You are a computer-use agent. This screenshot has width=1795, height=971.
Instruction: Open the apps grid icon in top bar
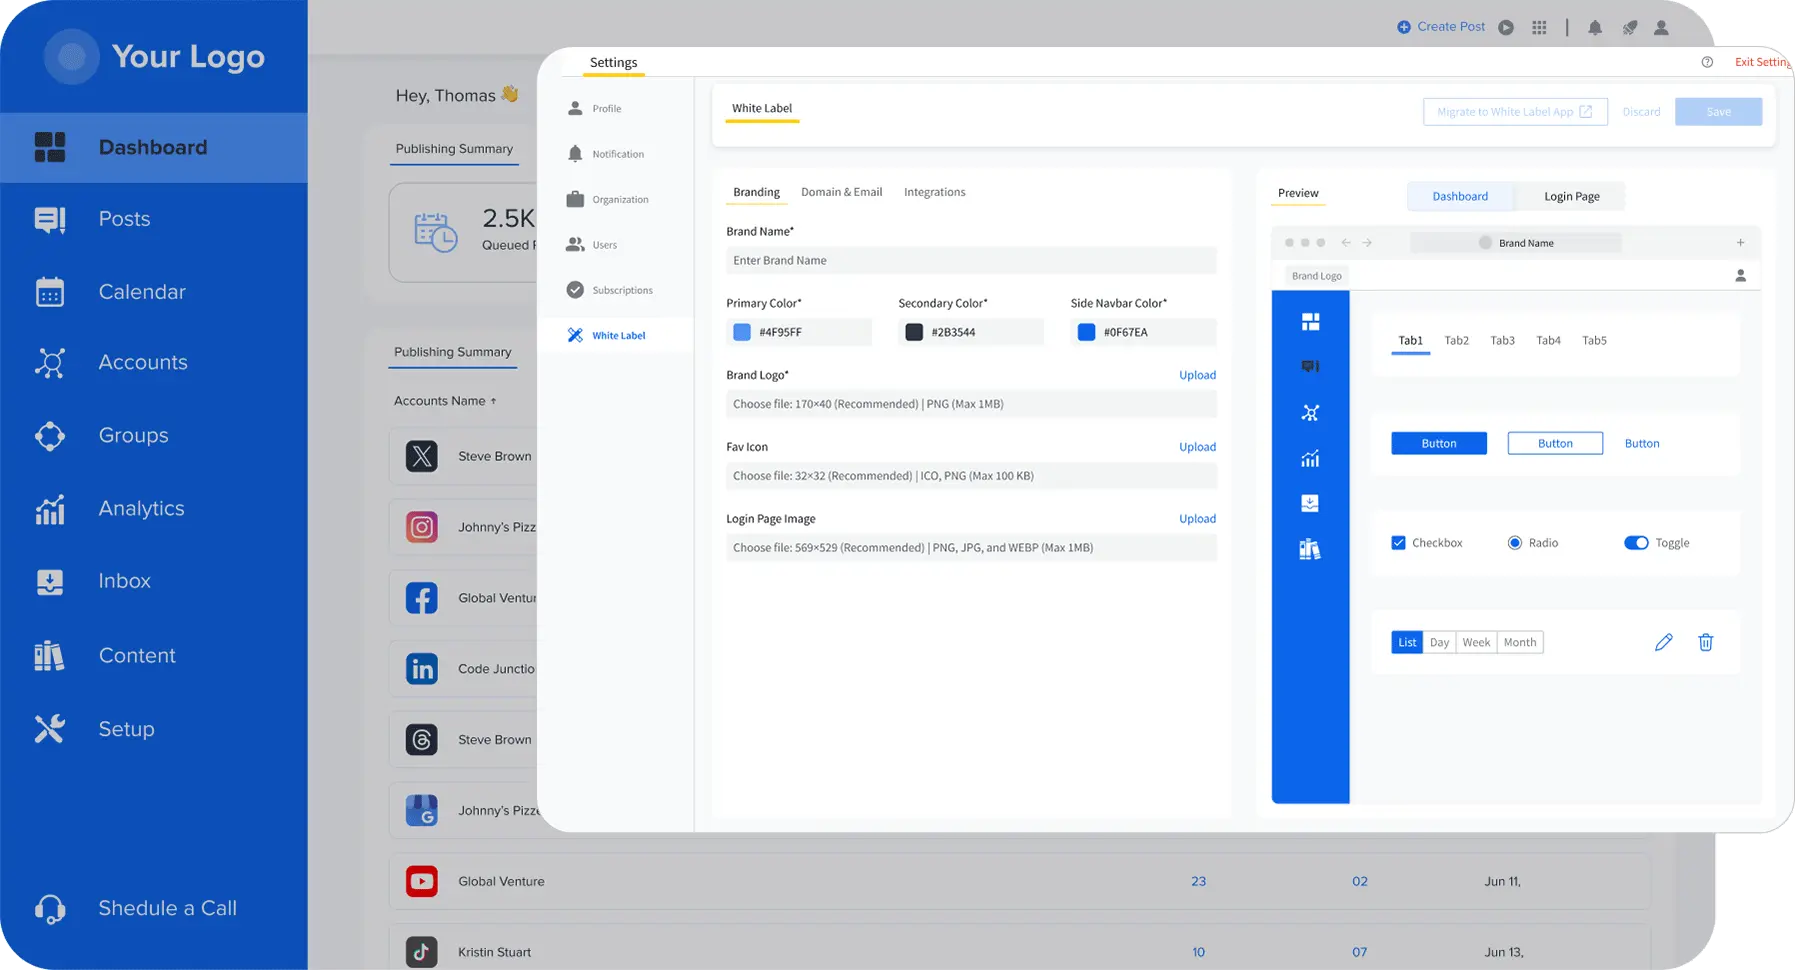click(x=1539, y=28)
